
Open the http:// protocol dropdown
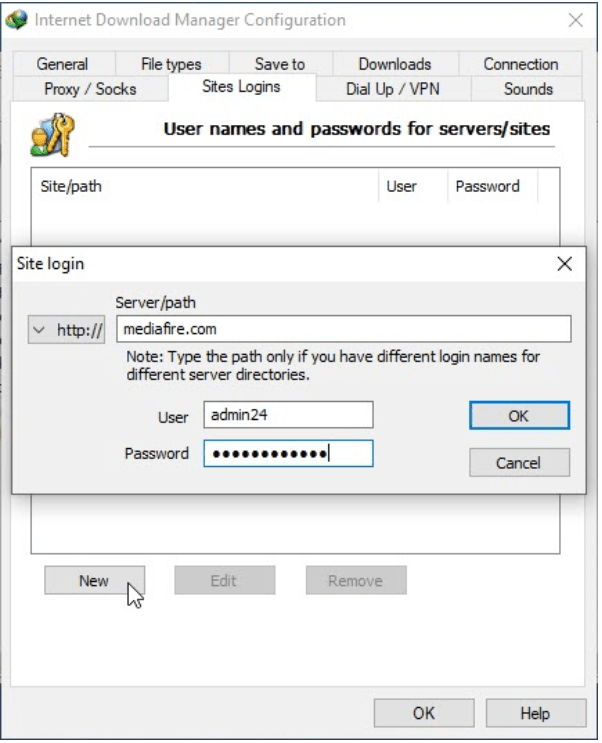(x=66, y=330)
